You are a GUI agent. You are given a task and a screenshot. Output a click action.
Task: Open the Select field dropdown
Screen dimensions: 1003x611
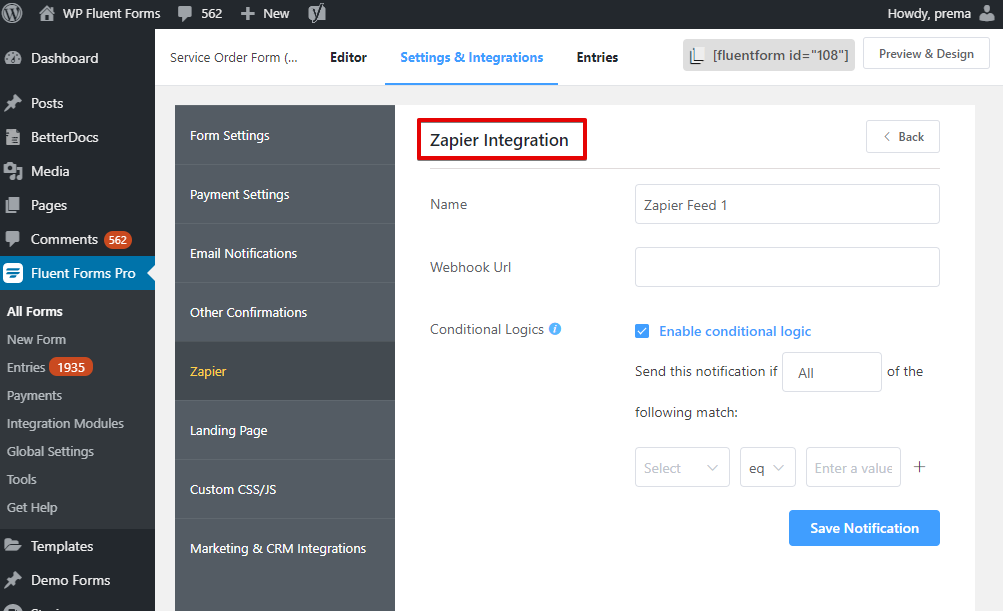point(682,467)
